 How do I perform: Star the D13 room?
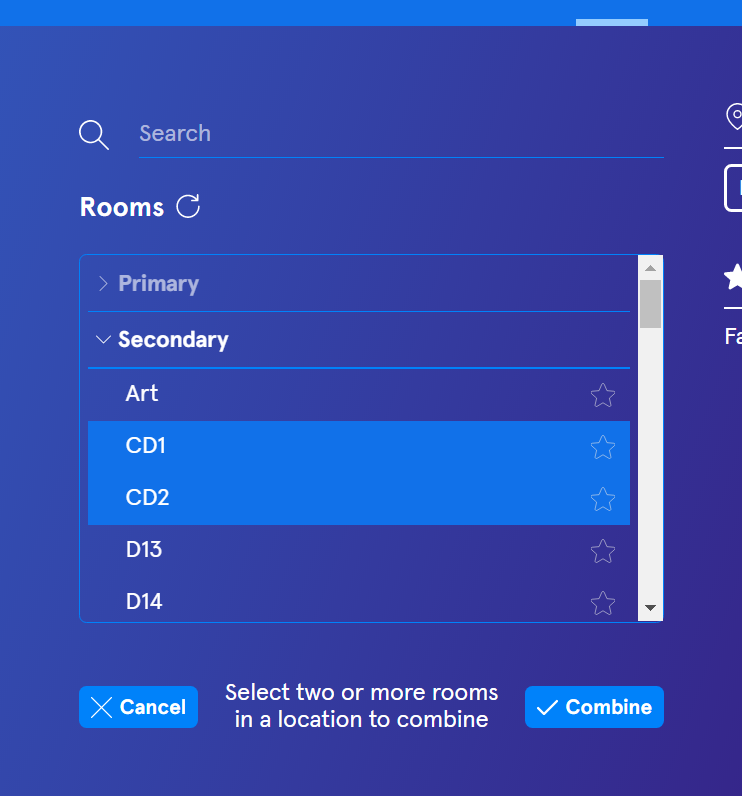click(x=602, y=551)
